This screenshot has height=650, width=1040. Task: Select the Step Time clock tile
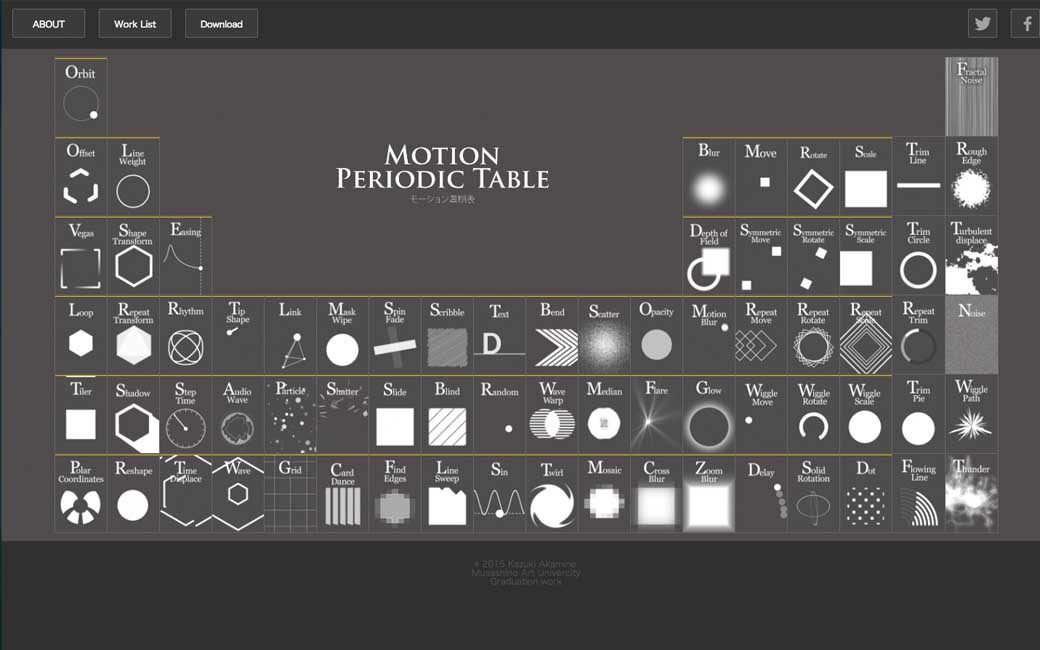pyautogui.click(x=185, y=414)
